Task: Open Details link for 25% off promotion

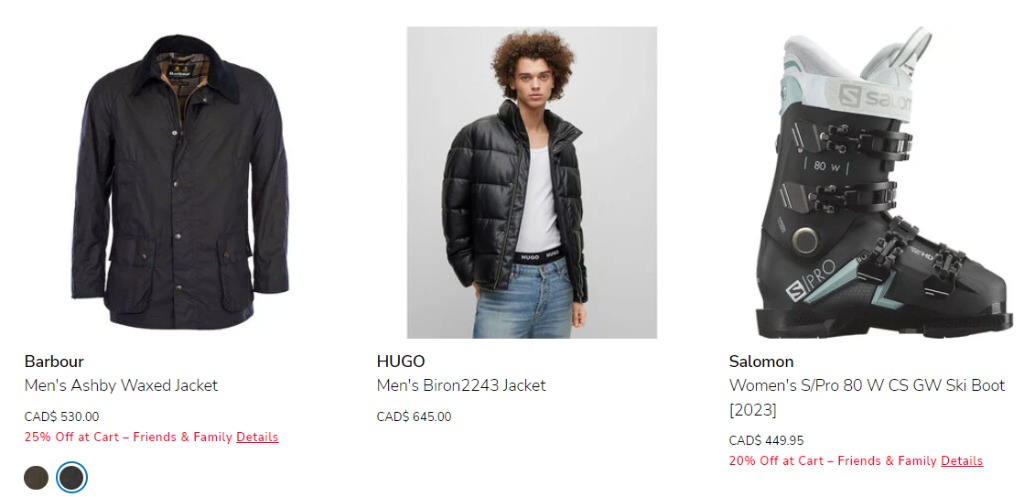Action: click(257, 437)
